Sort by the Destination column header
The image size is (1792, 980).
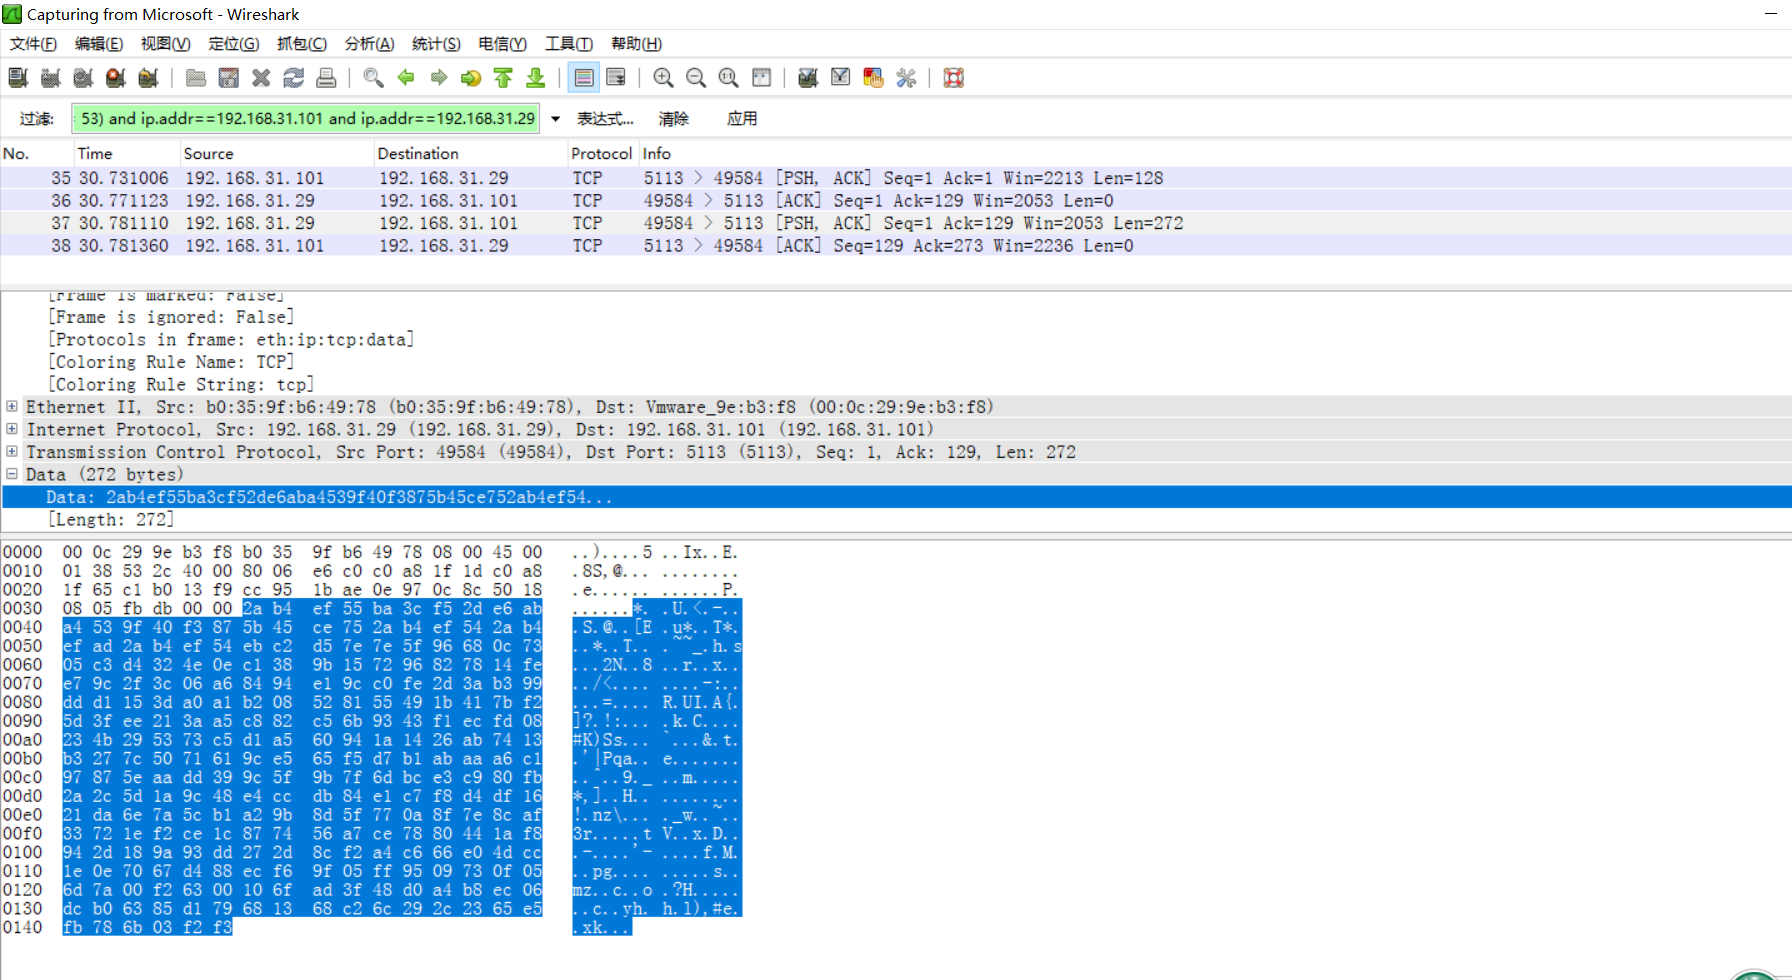470,154
